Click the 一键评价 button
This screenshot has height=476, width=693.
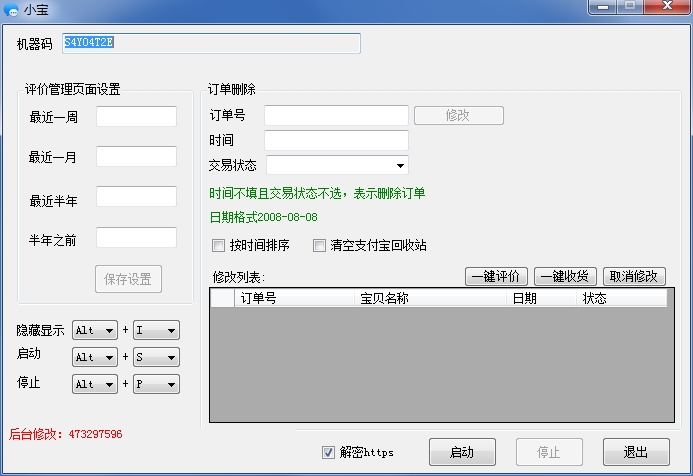(x=496, y=276)
